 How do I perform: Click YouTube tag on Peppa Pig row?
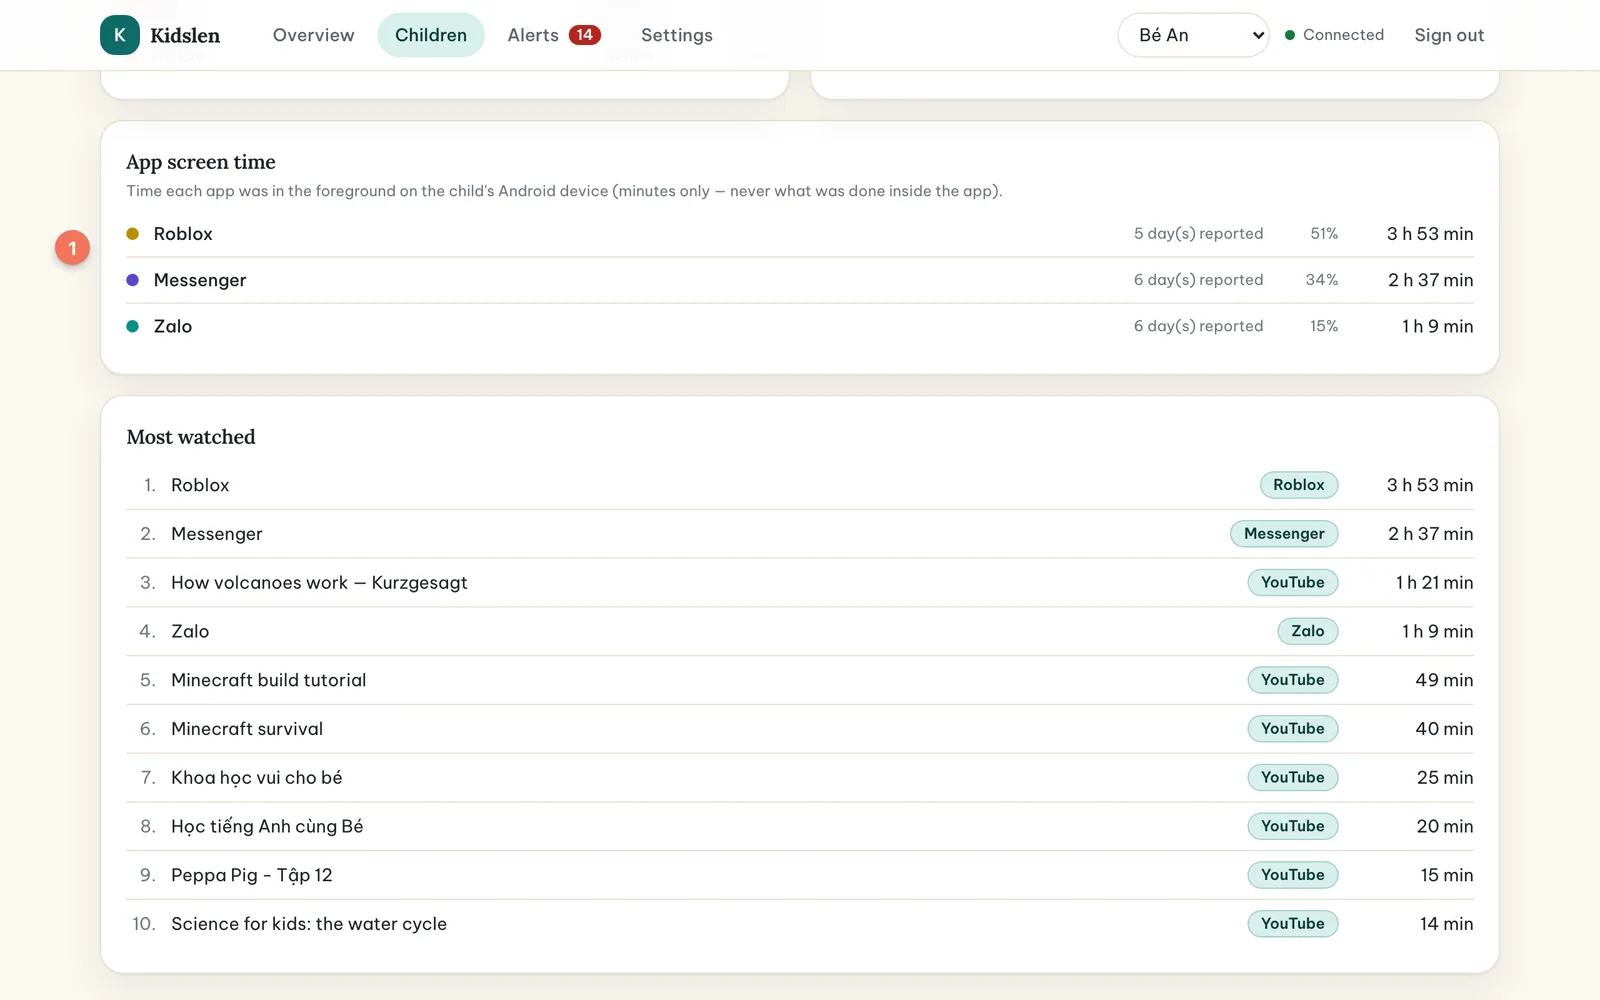click(1292, 875)
